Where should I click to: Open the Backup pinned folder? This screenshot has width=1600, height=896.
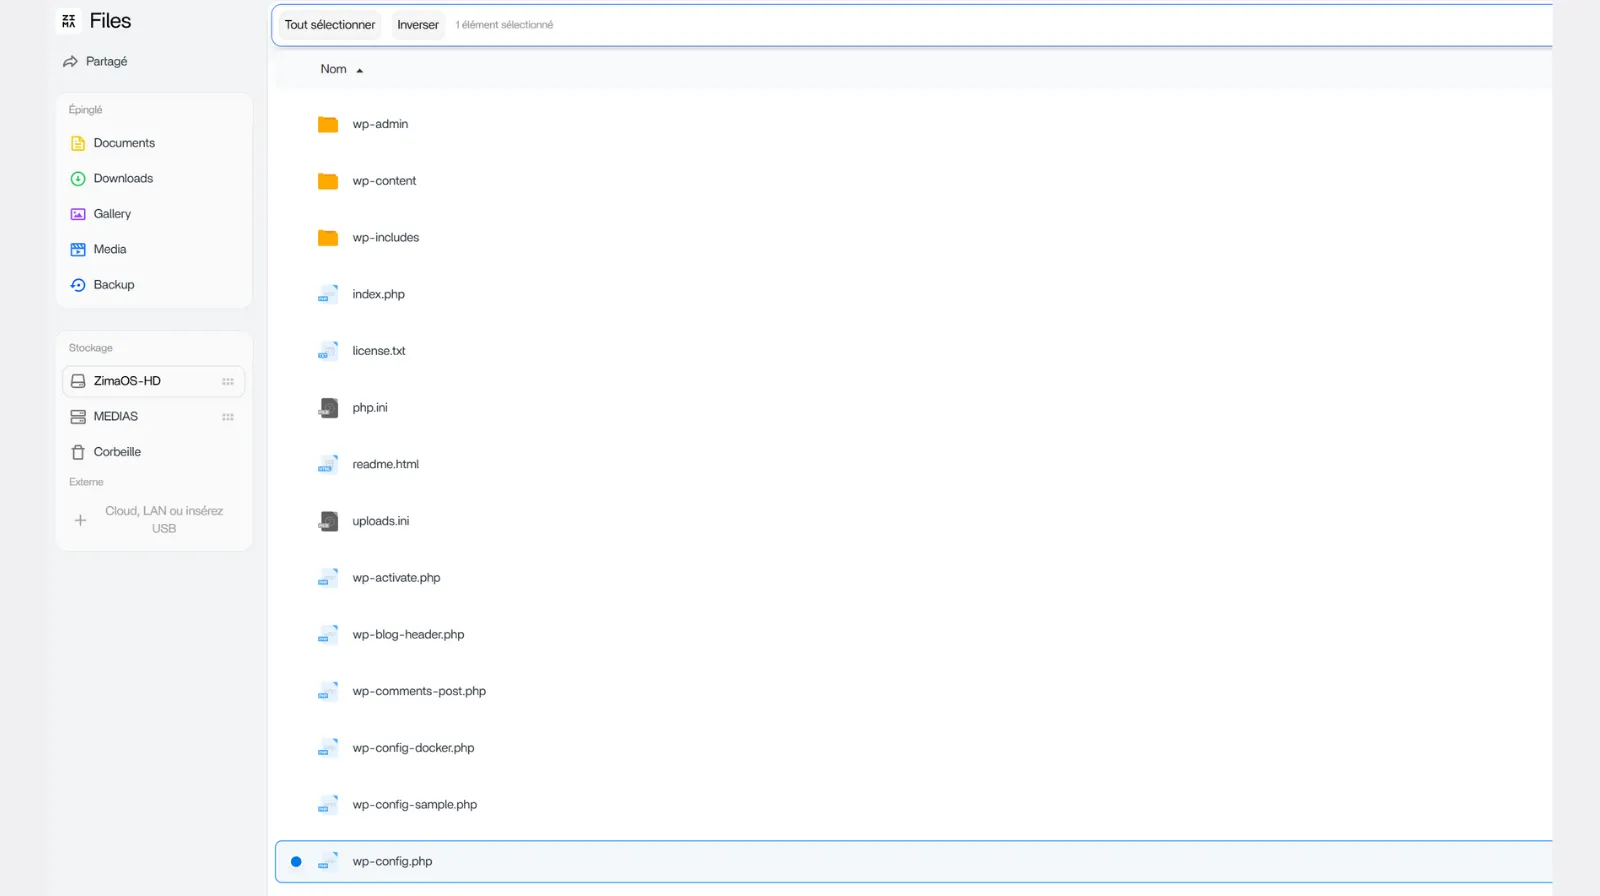point(113,285)
